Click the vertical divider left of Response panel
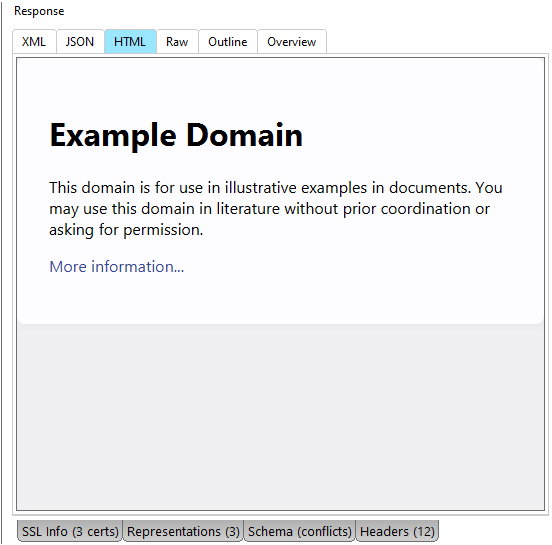 2,272
